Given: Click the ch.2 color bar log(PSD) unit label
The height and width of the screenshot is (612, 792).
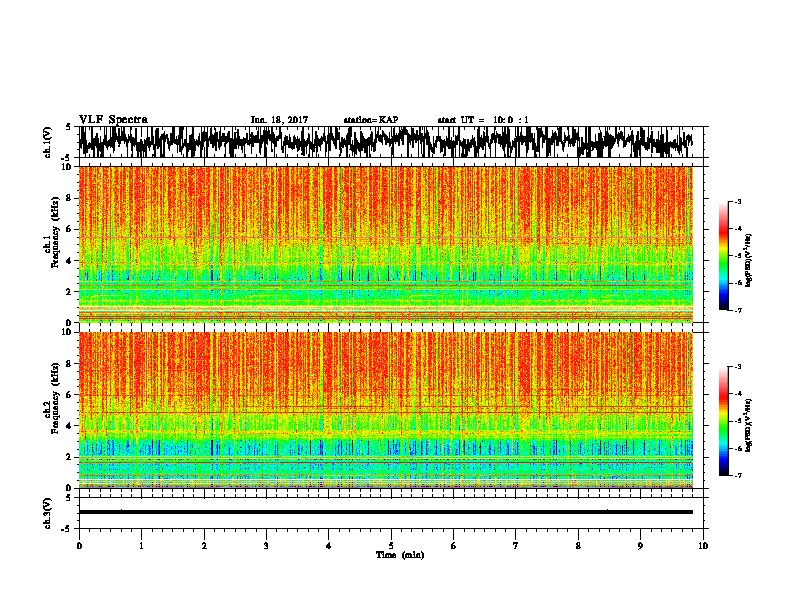Looking at the screenshot, I should (x=749, y=425).
